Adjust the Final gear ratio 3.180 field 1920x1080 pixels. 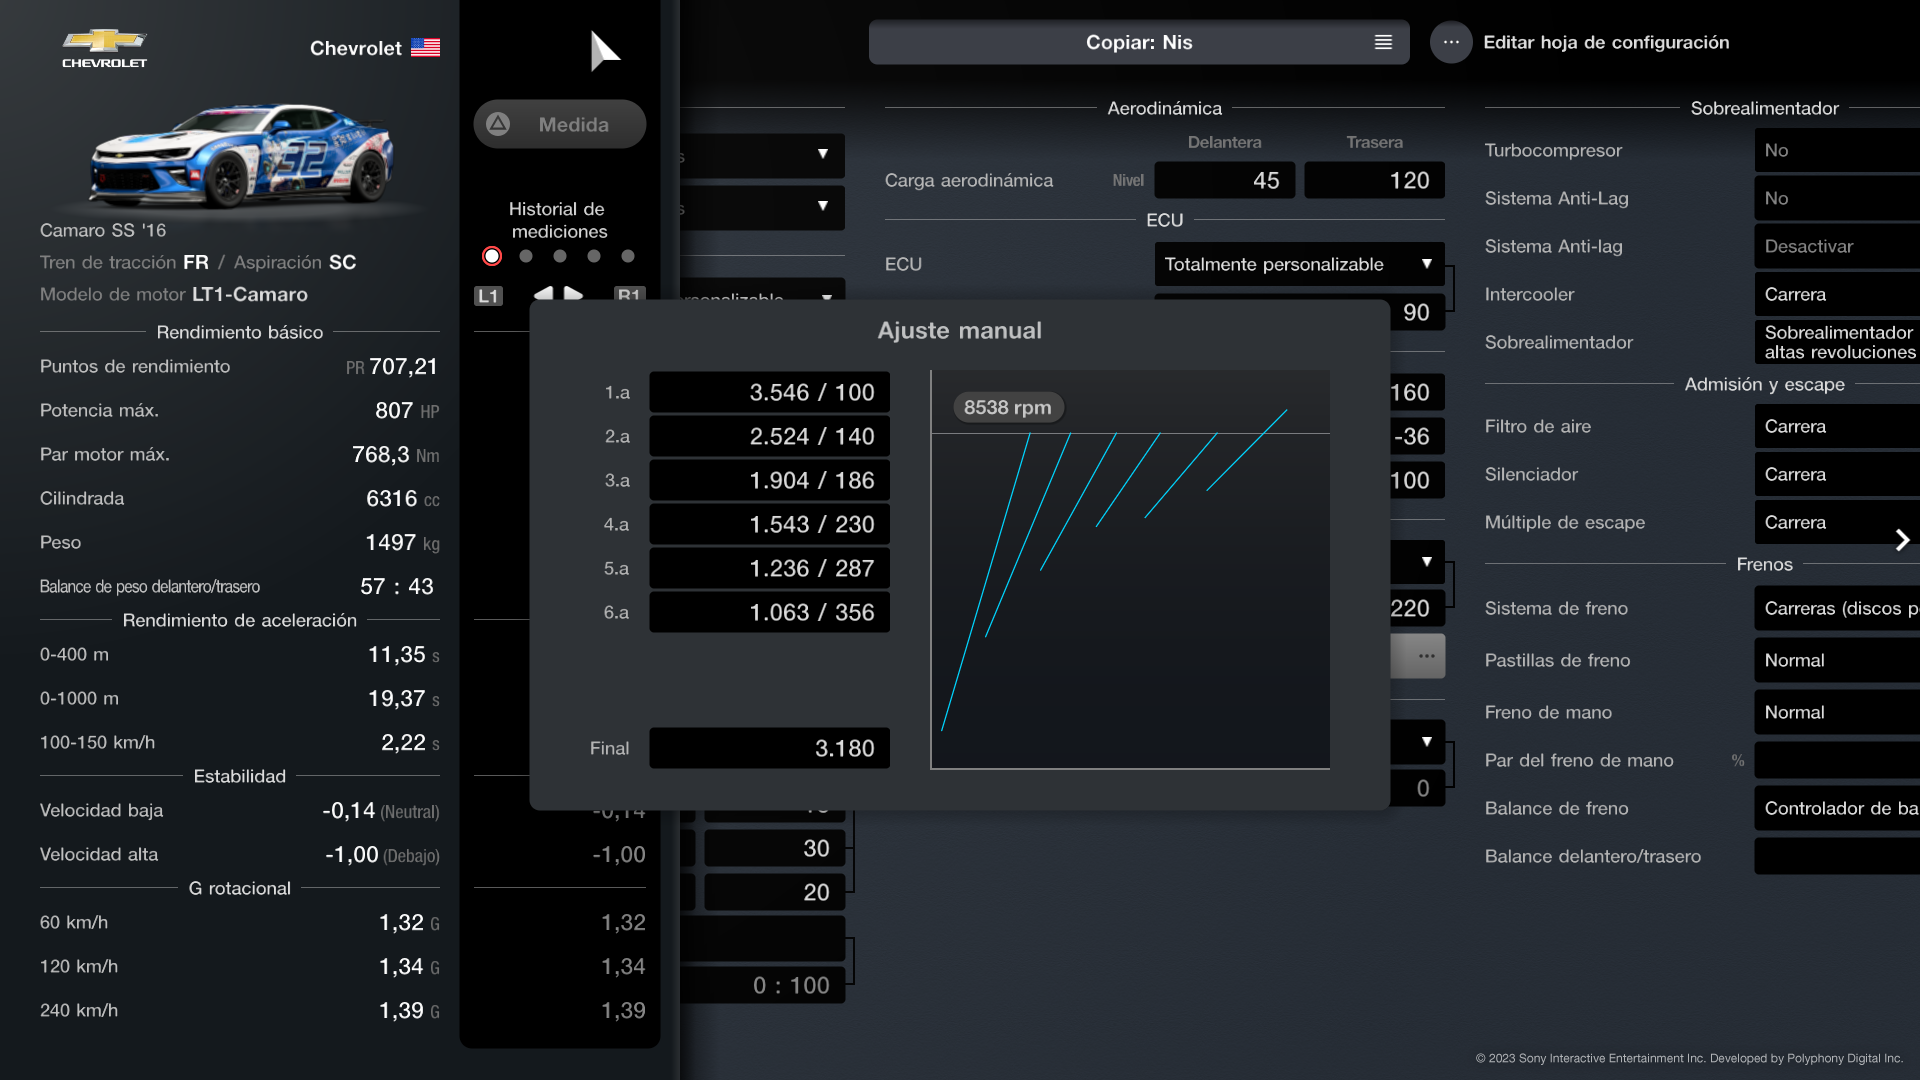point(769,748)
